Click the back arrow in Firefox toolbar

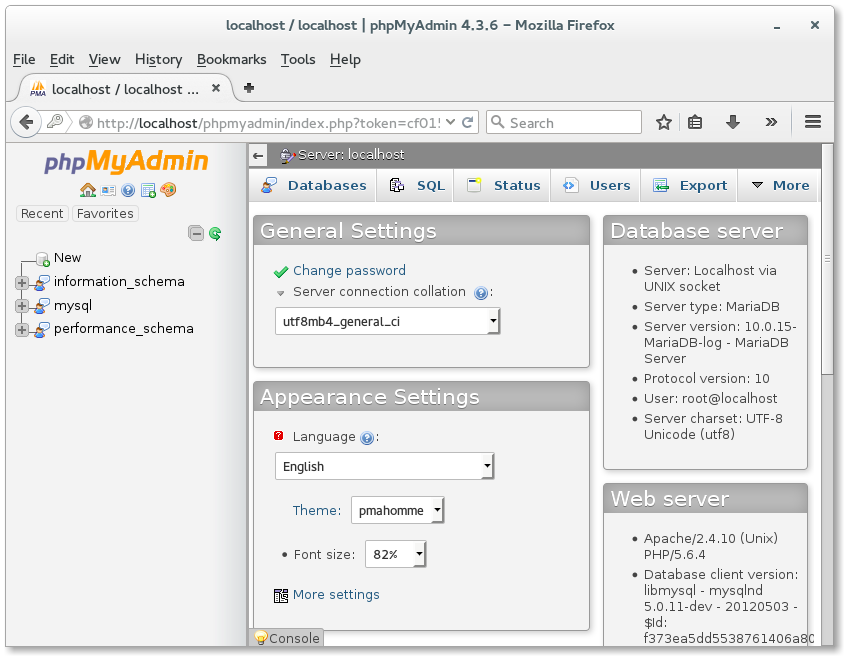[x=26, y=123]
